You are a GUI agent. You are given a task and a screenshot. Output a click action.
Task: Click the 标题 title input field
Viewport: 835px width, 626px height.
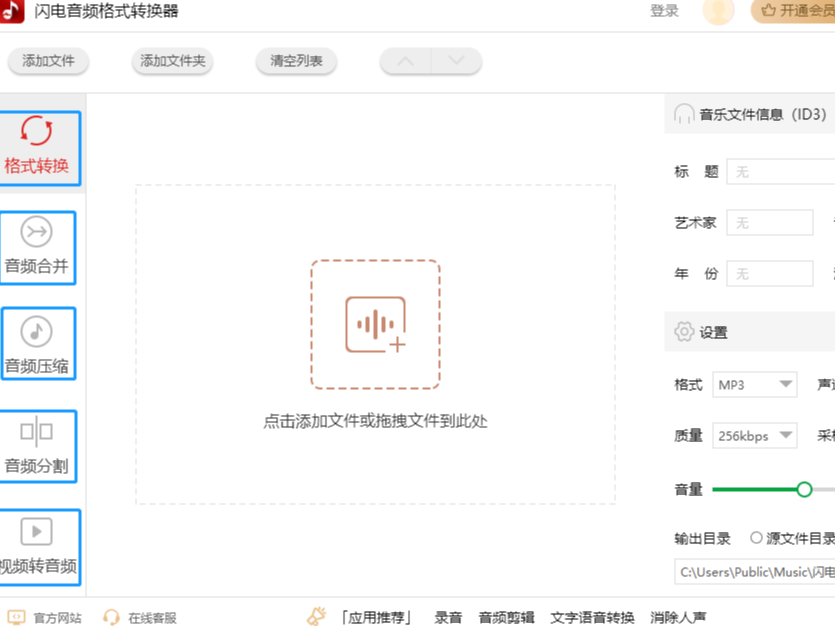(780, 172)
